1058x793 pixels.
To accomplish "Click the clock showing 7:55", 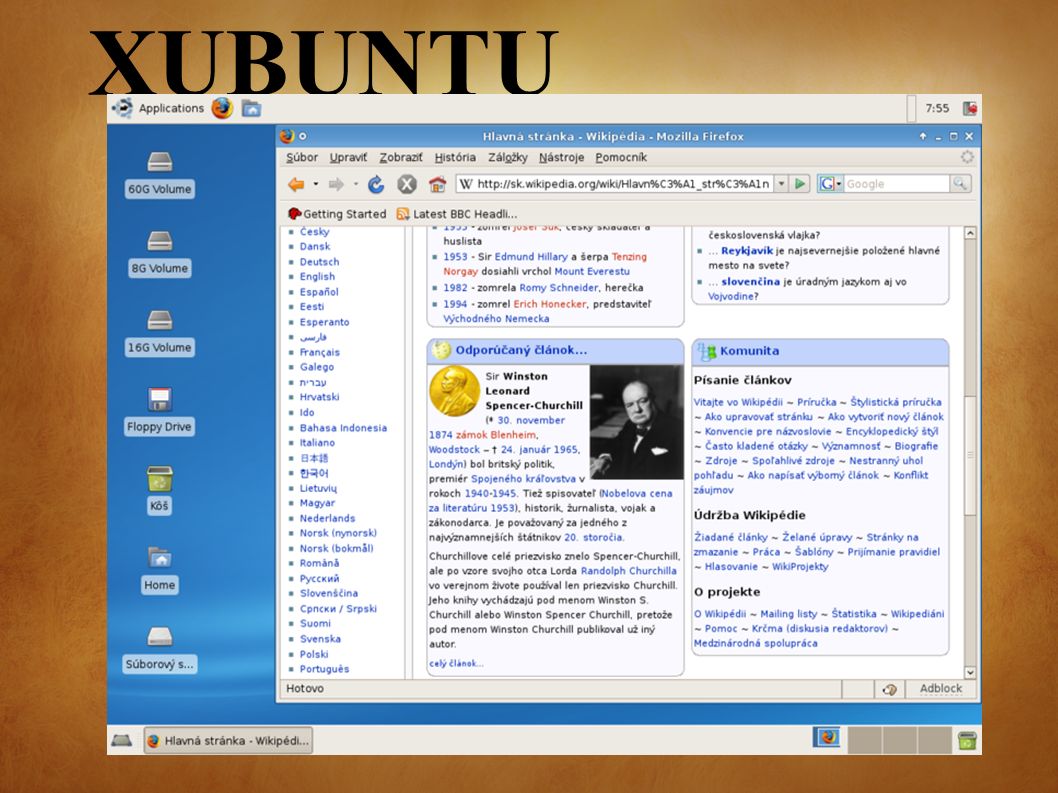I will [x=937, y=108].
